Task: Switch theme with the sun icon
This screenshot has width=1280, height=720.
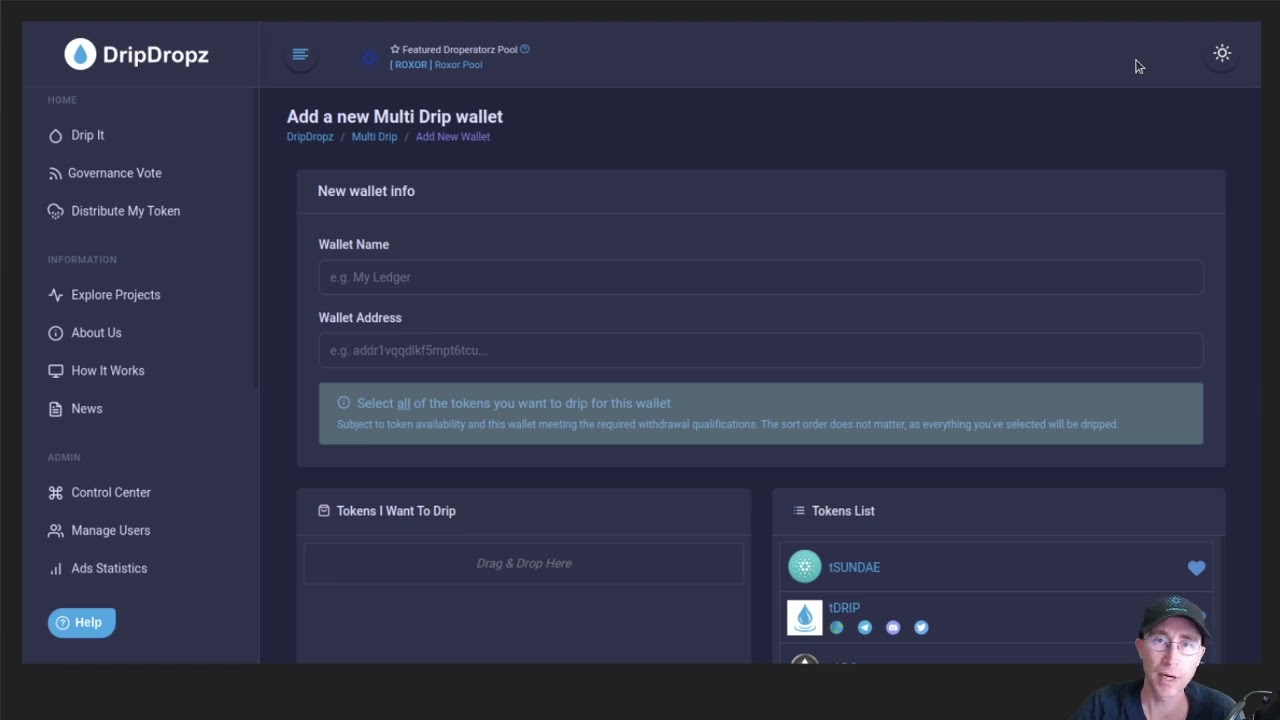Action: pyautogui.click(x=1222, y=53)
